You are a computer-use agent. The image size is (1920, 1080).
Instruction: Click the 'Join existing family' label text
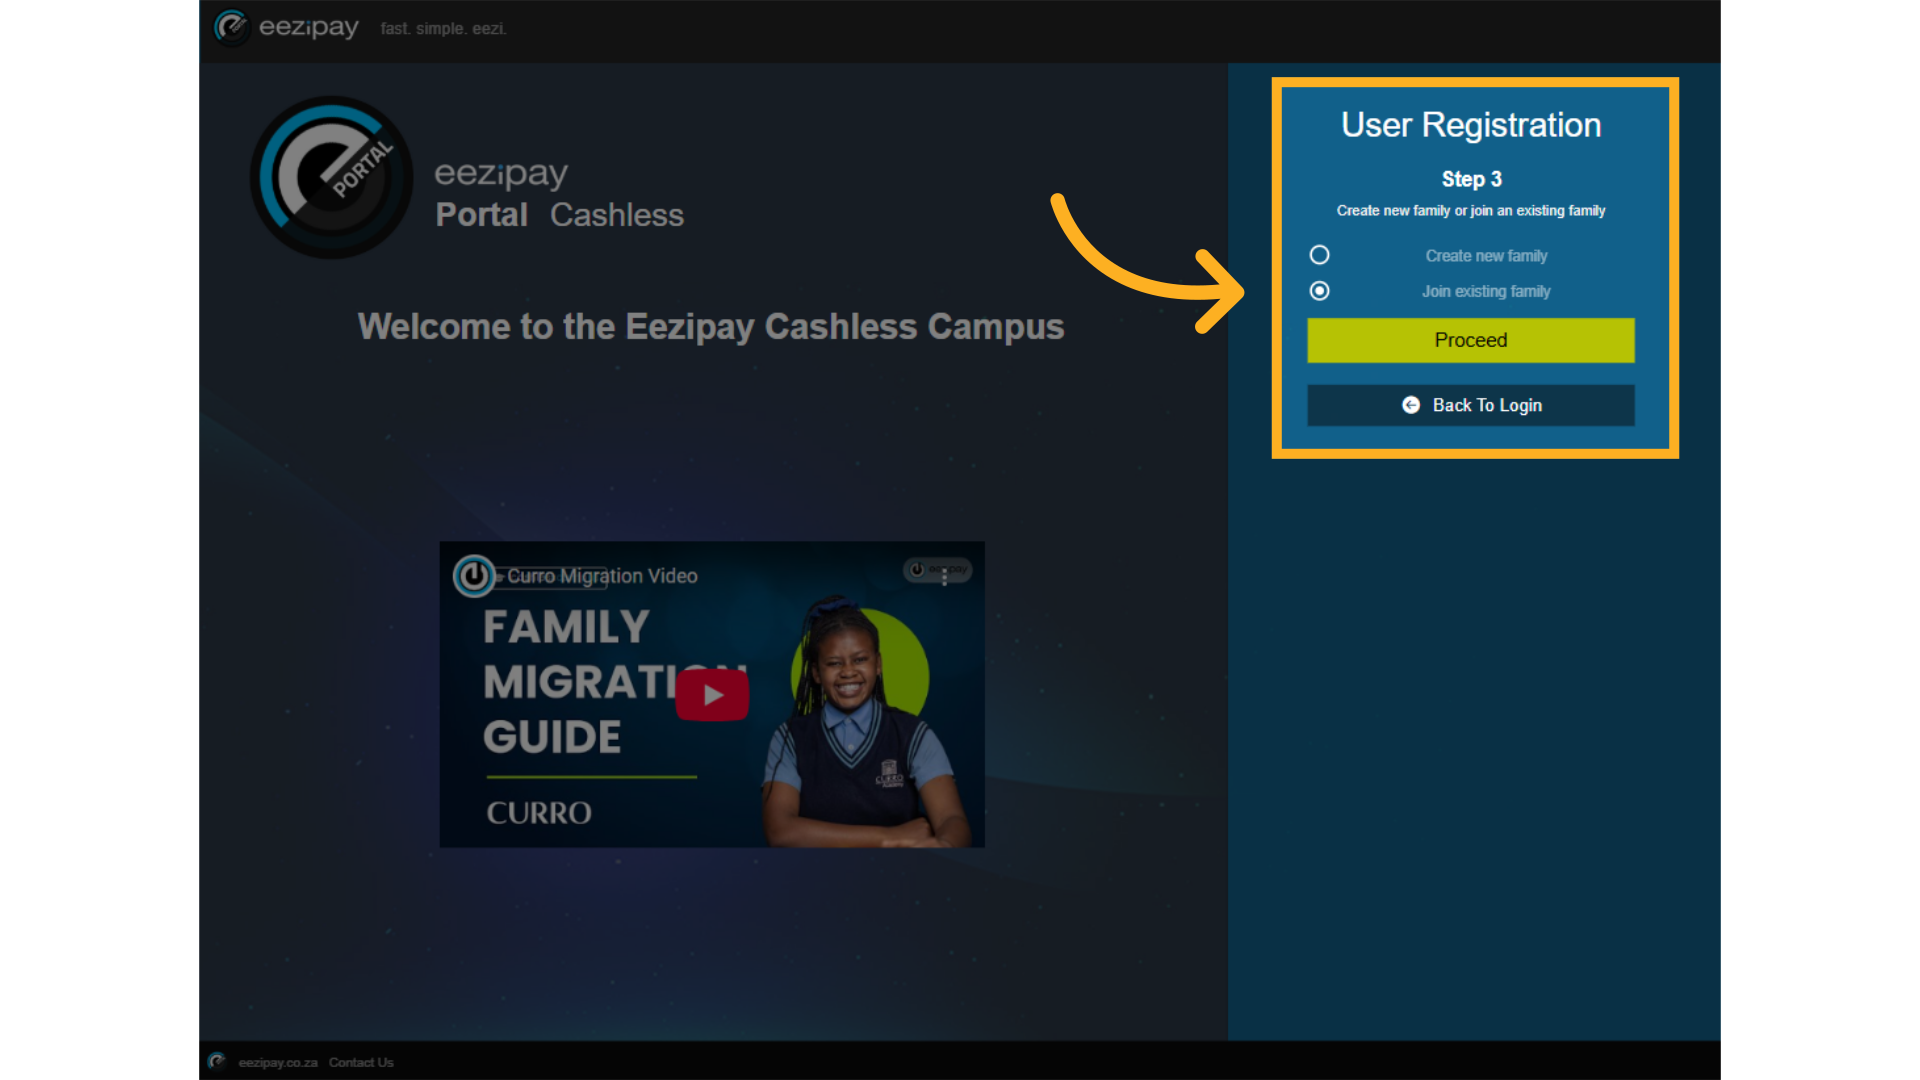pyautogui.click(x=1486, y=291)
